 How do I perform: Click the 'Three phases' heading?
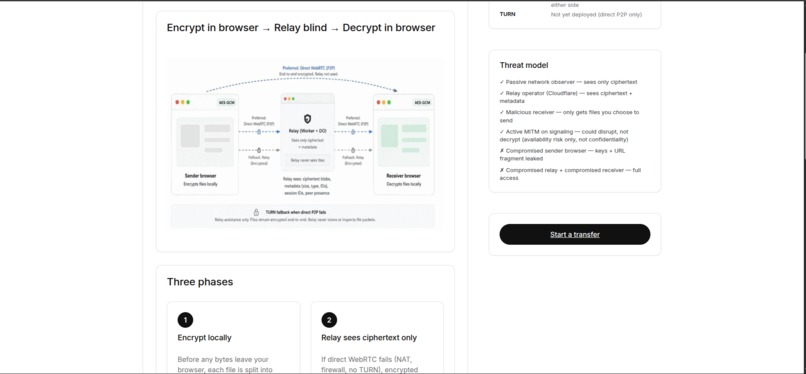coord(200,282)
